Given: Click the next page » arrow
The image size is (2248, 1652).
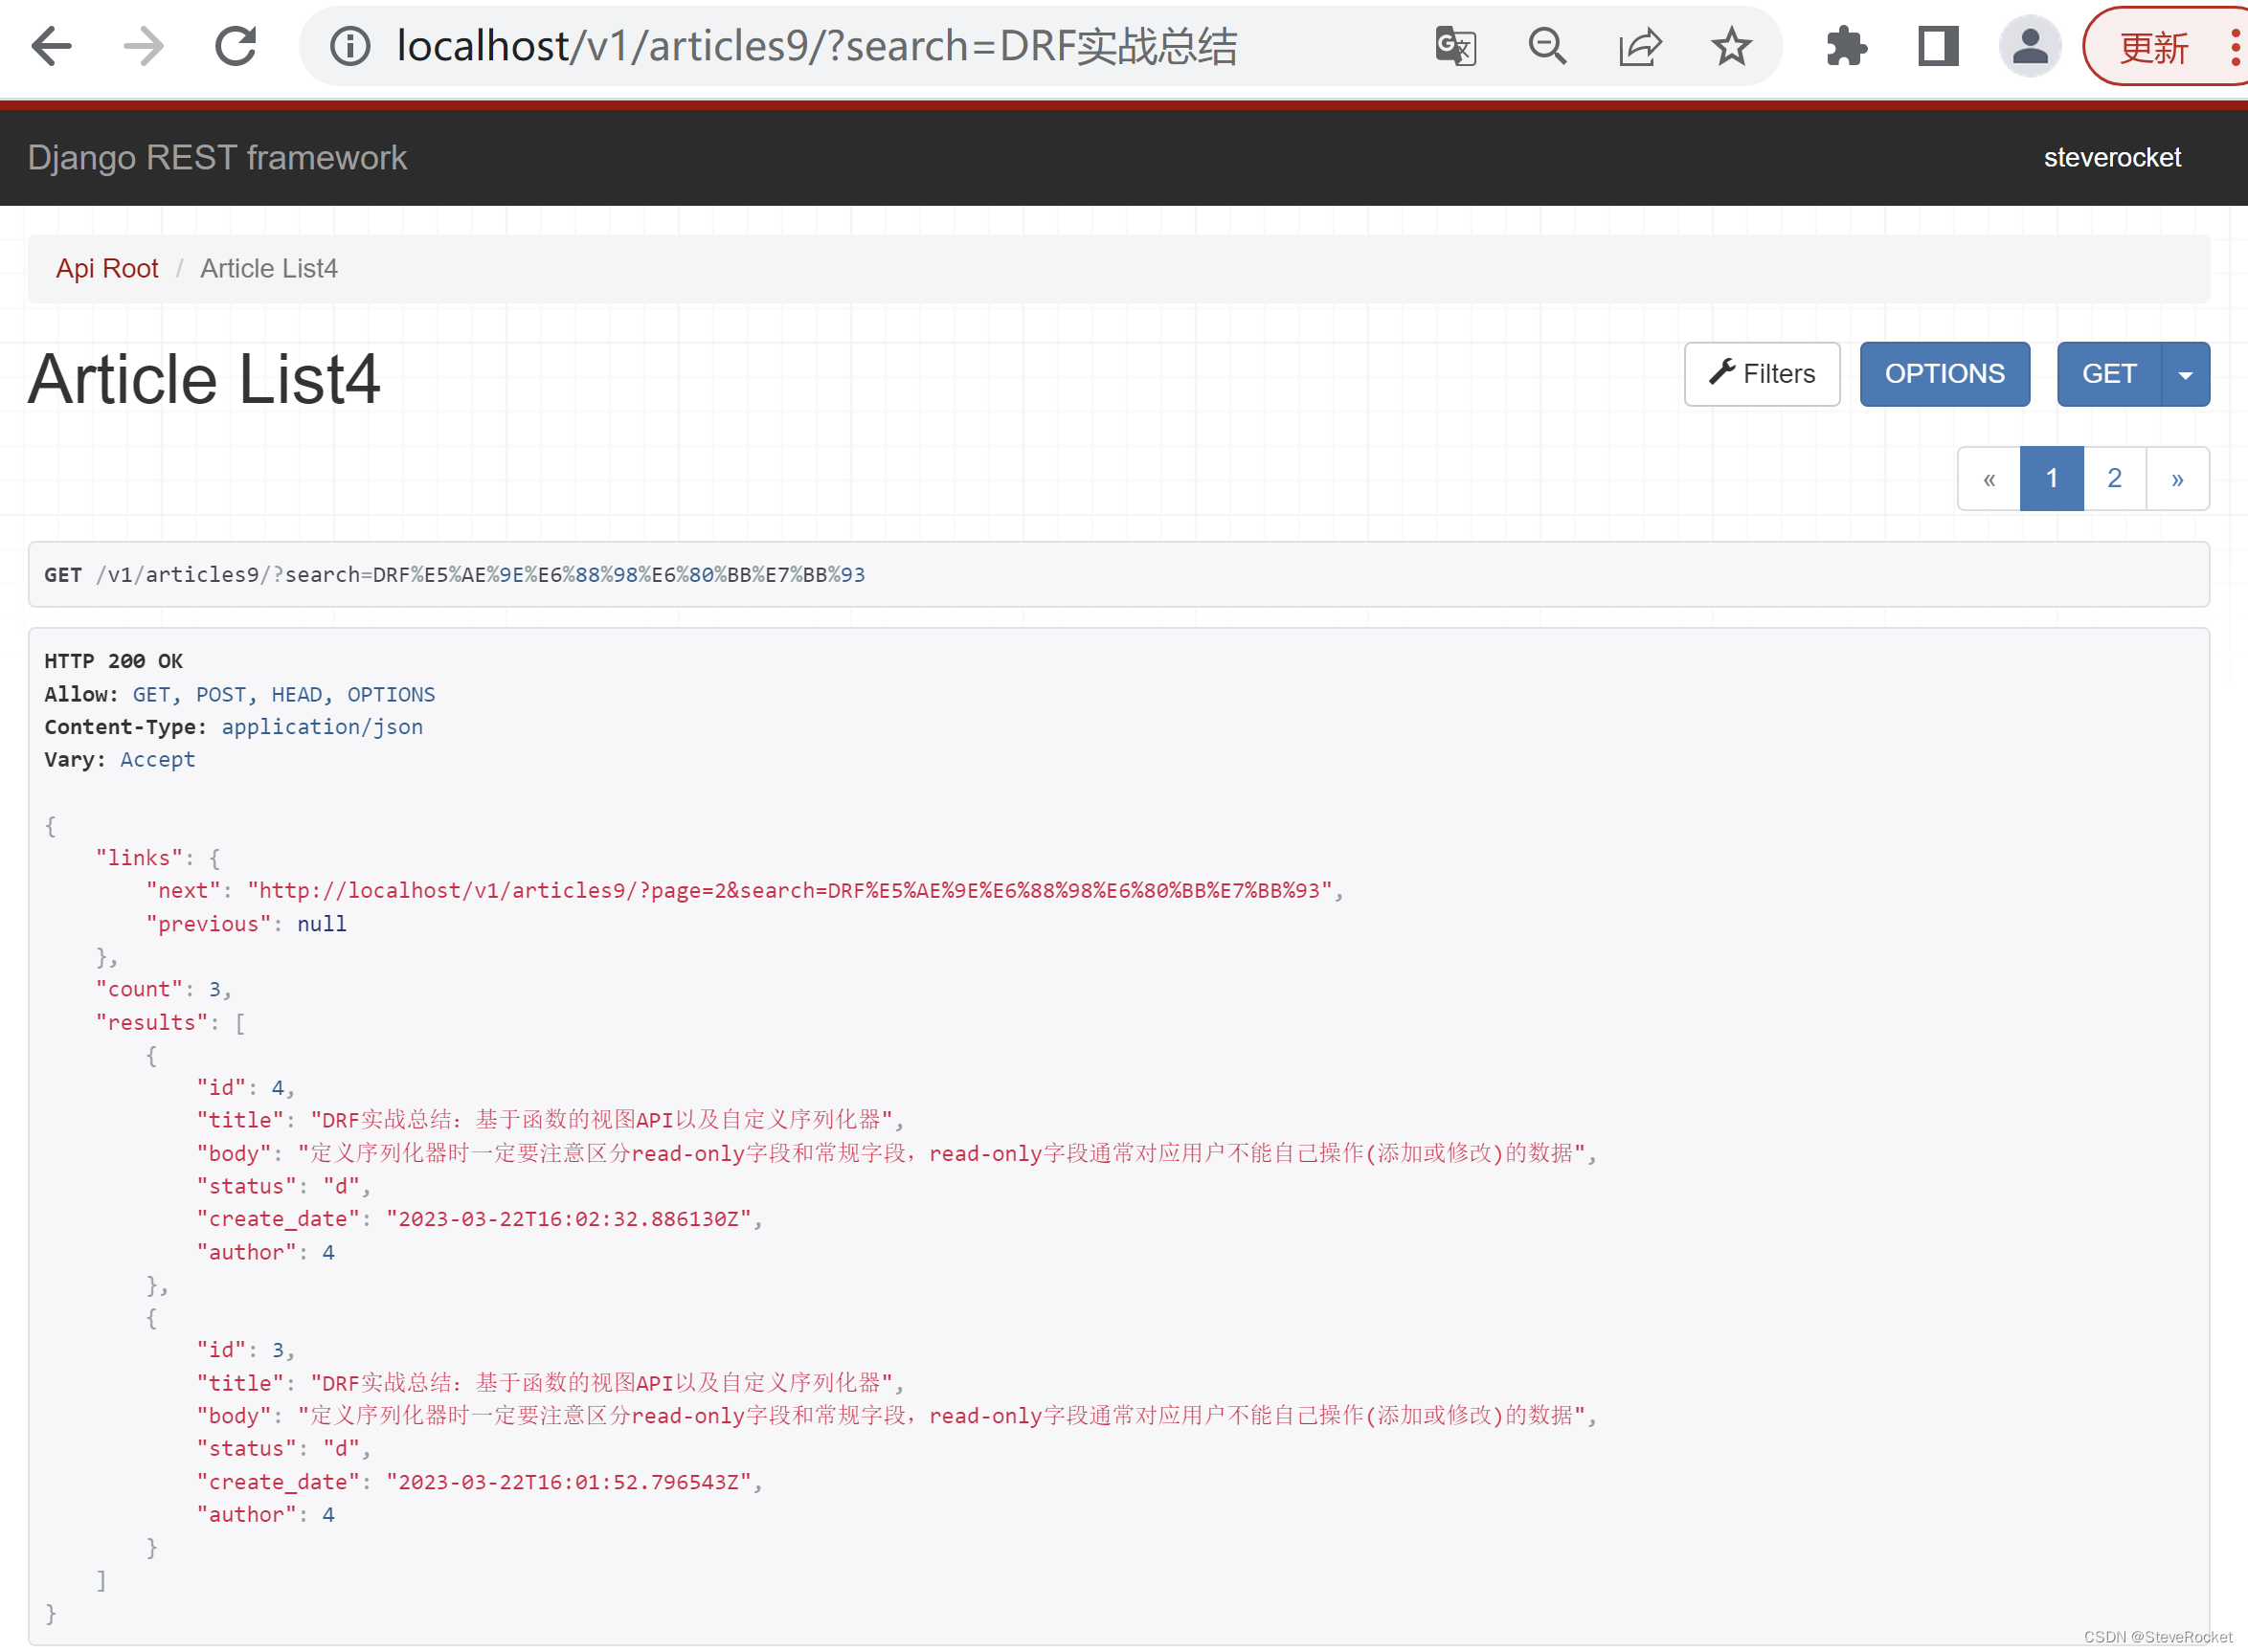Looking at the screenshot, I should pos(2177,478).
